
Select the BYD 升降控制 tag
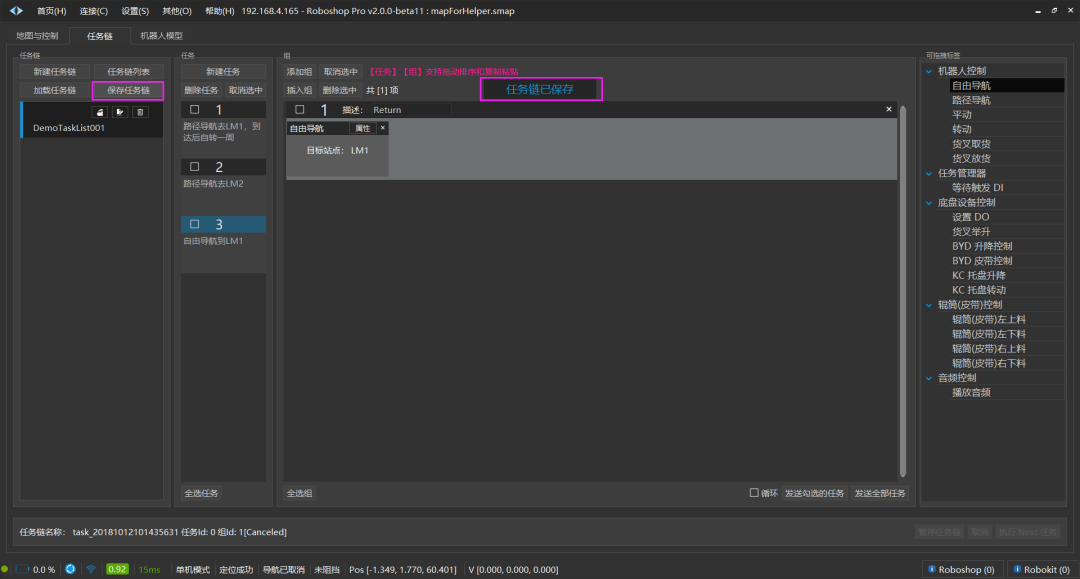click(982, 246)
